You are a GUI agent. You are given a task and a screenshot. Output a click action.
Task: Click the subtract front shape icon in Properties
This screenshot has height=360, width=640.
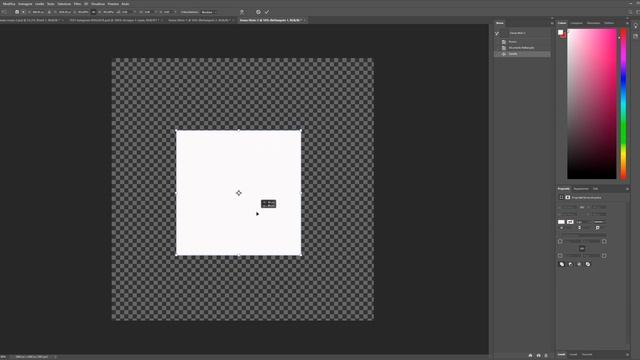[571, 264]
